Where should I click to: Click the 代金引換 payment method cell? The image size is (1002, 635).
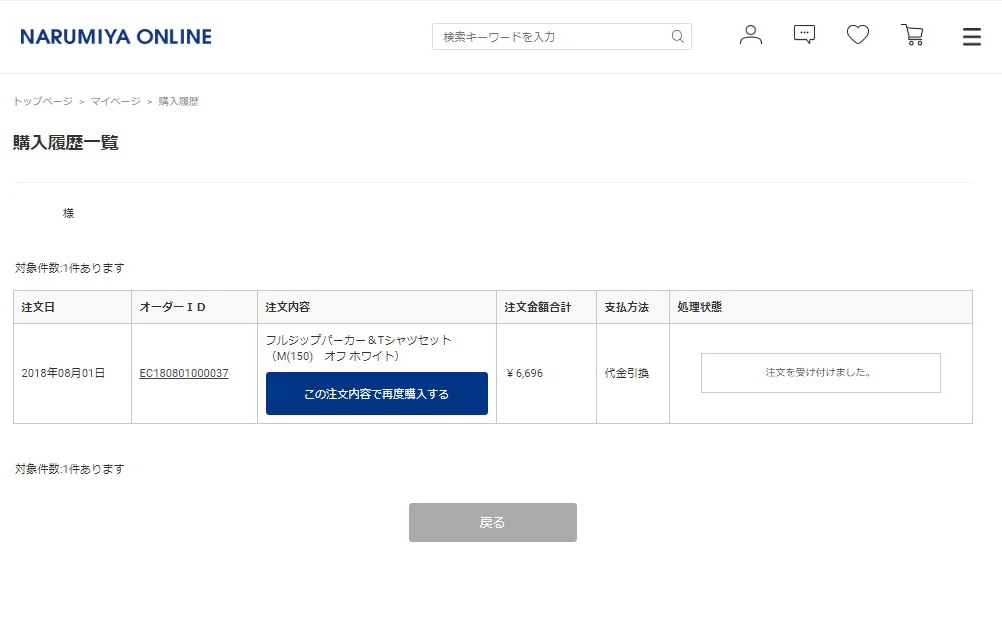[x=627, y=373]
